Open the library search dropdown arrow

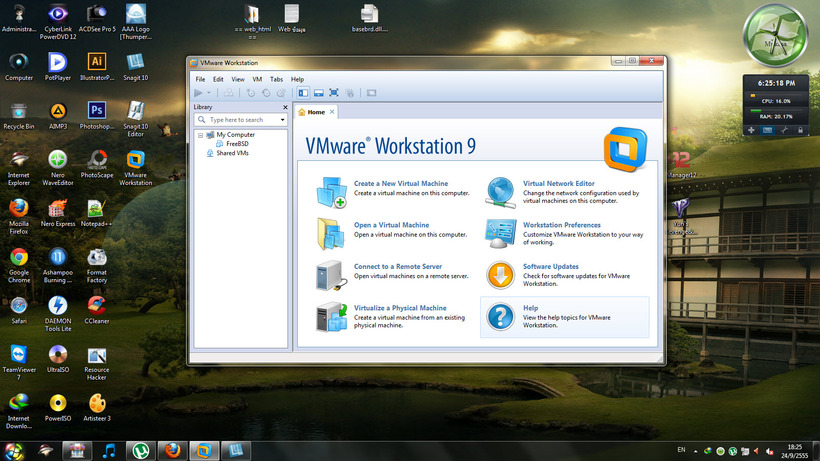click(282, 120)
